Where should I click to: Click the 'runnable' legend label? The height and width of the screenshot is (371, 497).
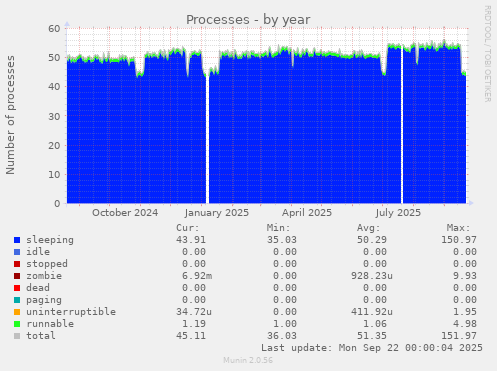point(50,324)
